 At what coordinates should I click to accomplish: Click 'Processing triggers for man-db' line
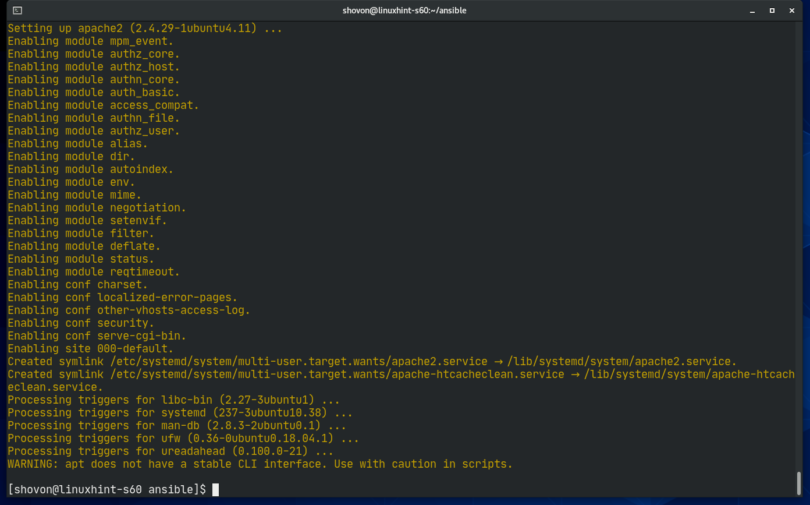[177, 425]
